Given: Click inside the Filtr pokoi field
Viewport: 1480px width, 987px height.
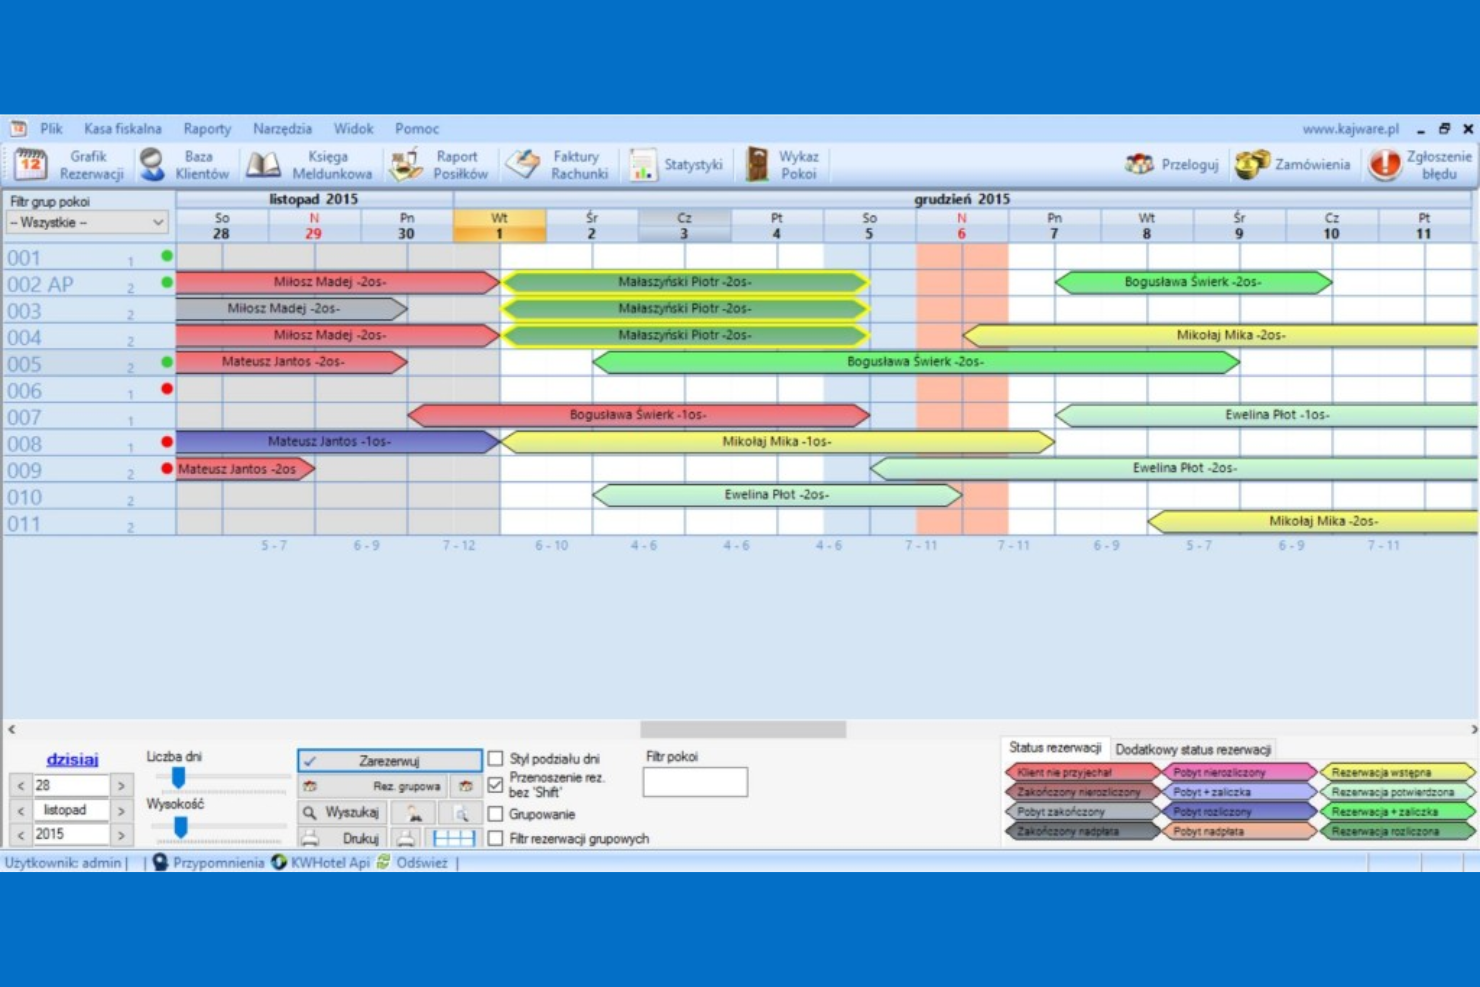Looking at the screenshot, I should coord(695,781).
